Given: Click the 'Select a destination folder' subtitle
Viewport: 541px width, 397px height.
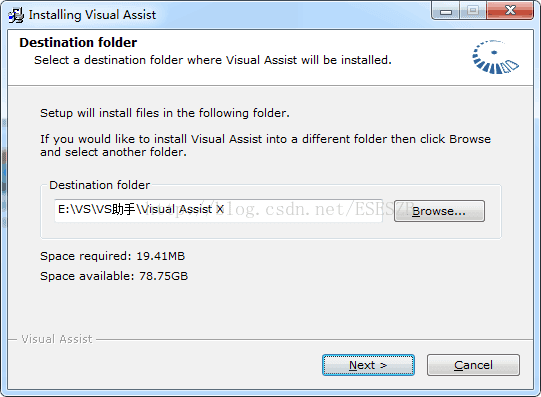Looking at the screenshot, I should coord(213,60).
